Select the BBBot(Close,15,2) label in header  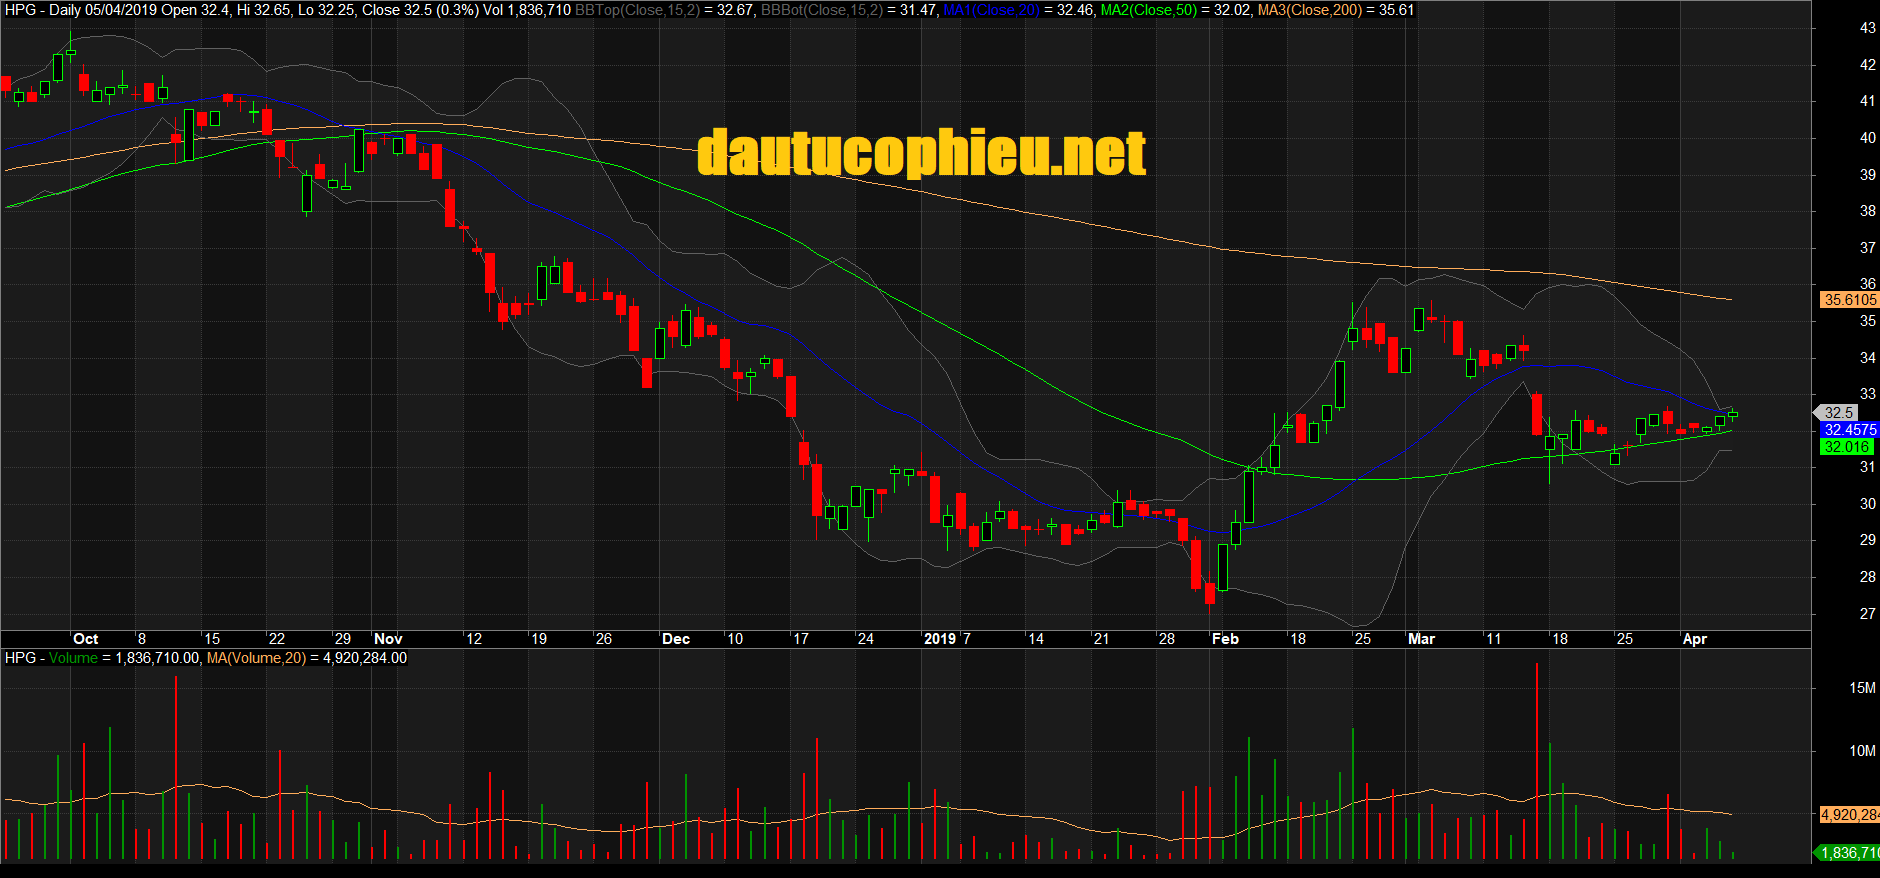821,10
